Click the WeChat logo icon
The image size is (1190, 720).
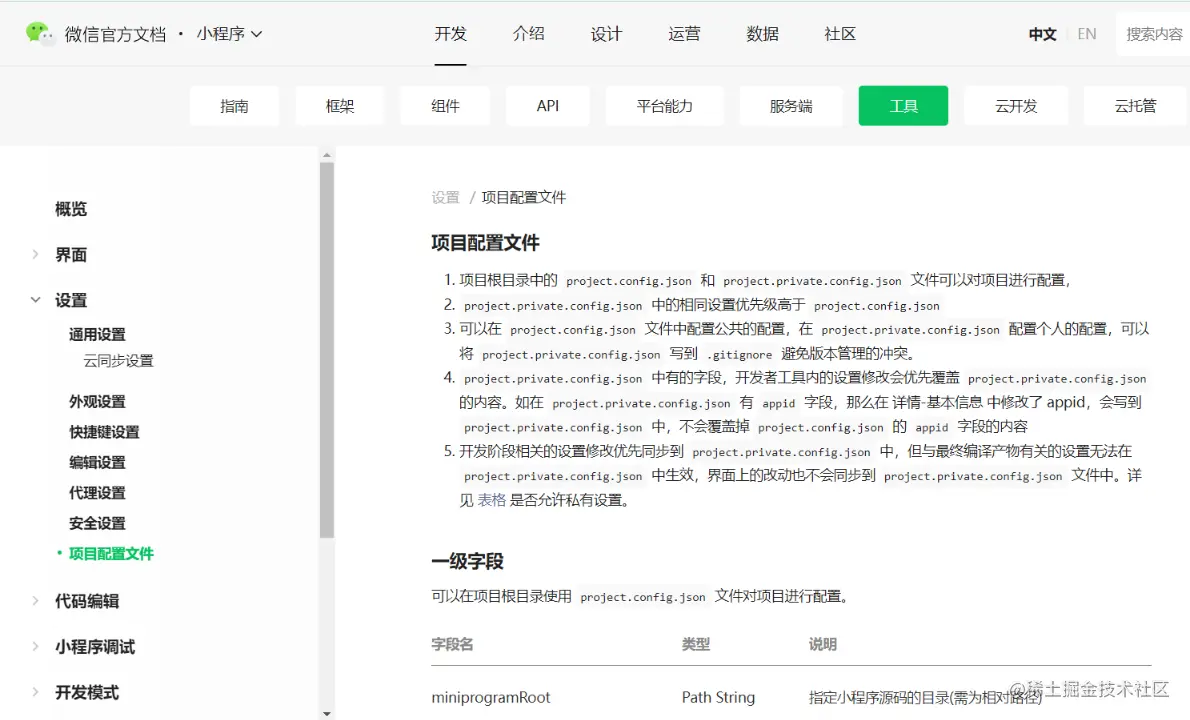(x=39, y=33)
